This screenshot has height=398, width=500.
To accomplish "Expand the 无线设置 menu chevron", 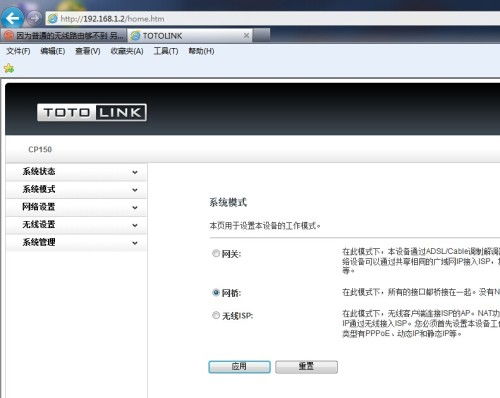I will click(135, 225).
